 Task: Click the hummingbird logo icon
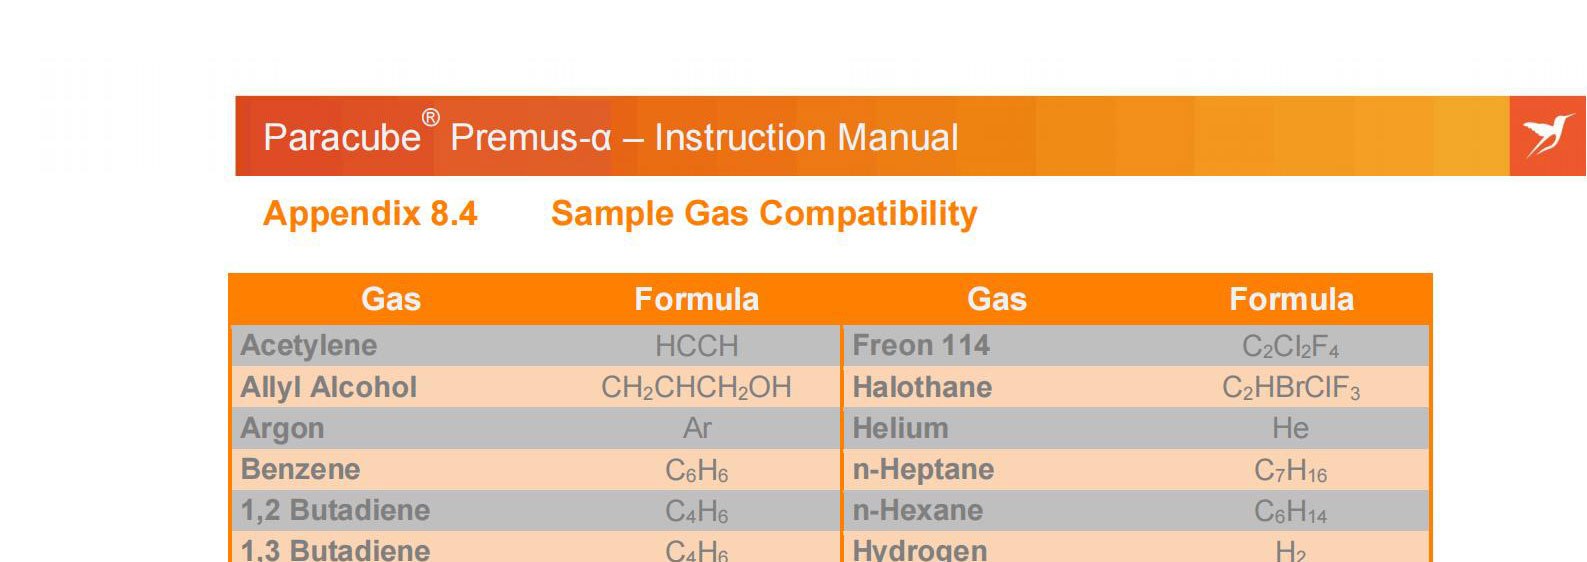1547,135
